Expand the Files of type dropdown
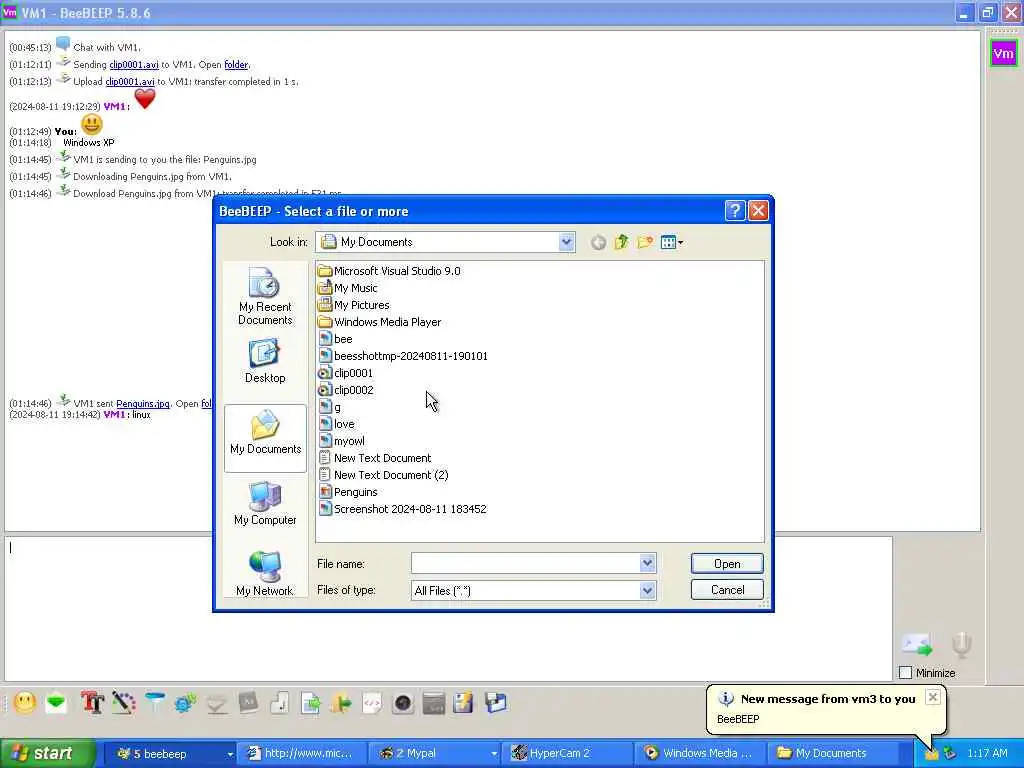 coord(647,590)
